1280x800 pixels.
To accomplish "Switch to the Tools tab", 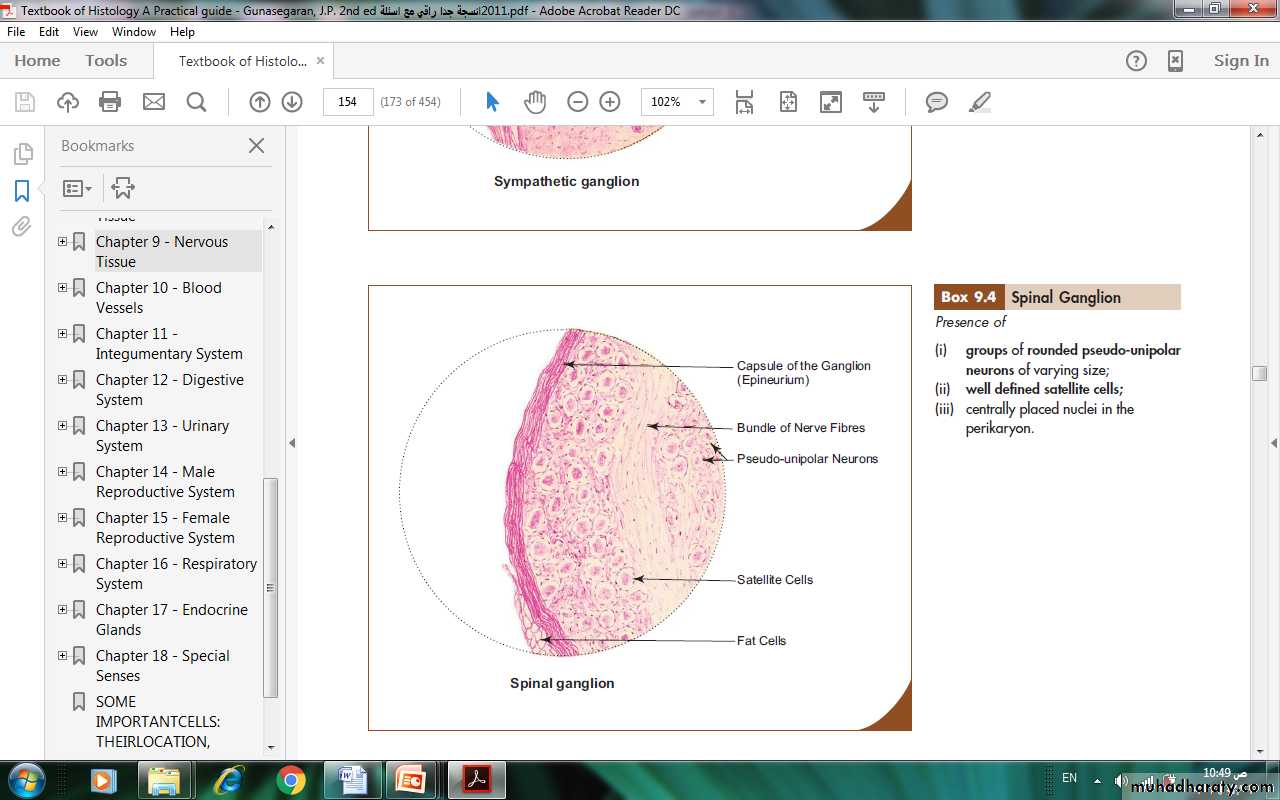I will tap(106, 61).
